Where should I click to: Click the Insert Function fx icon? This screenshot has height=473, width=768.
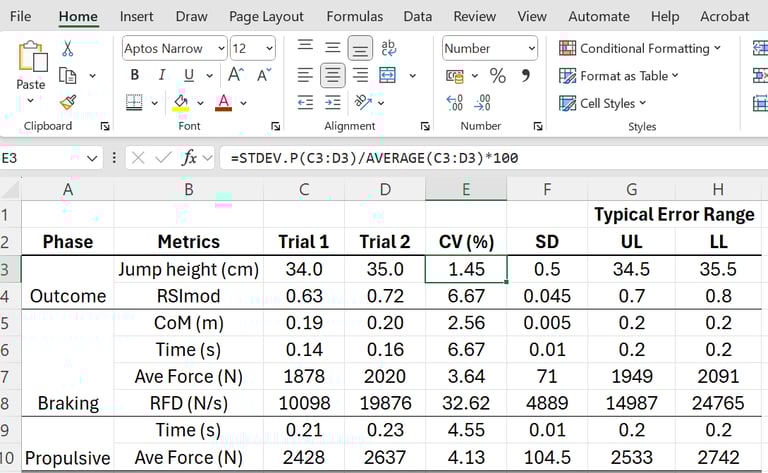click(189, 158)
